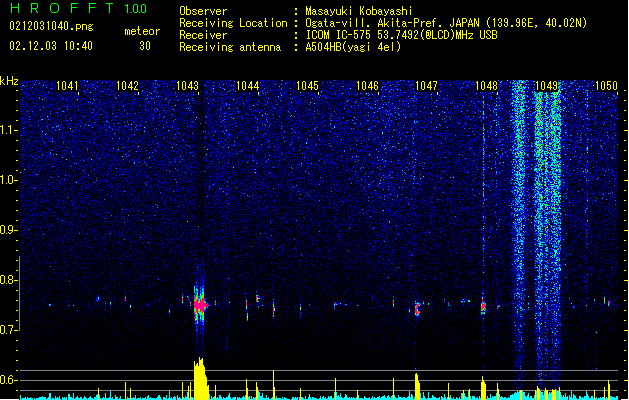Click the 0.7 frequency axis label
The width and height of the screenshot is (629, 400).
click(9, 330)
